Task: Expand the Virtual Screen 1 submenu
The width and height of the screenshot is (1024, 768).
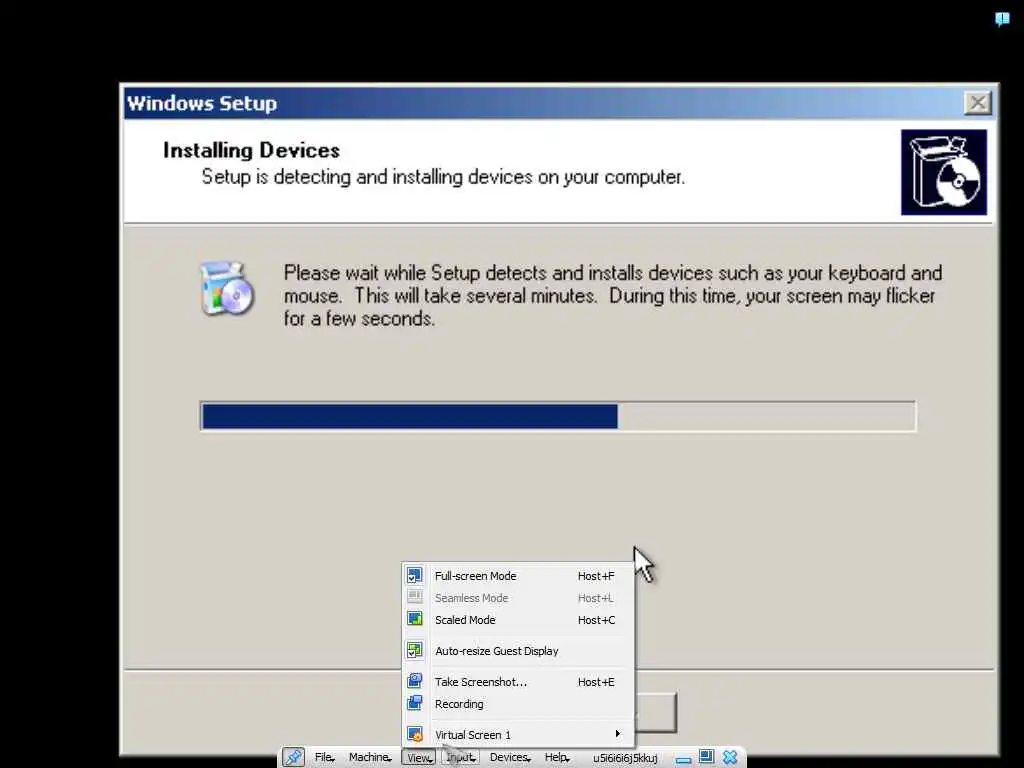Action: click(x=518, y=735)
